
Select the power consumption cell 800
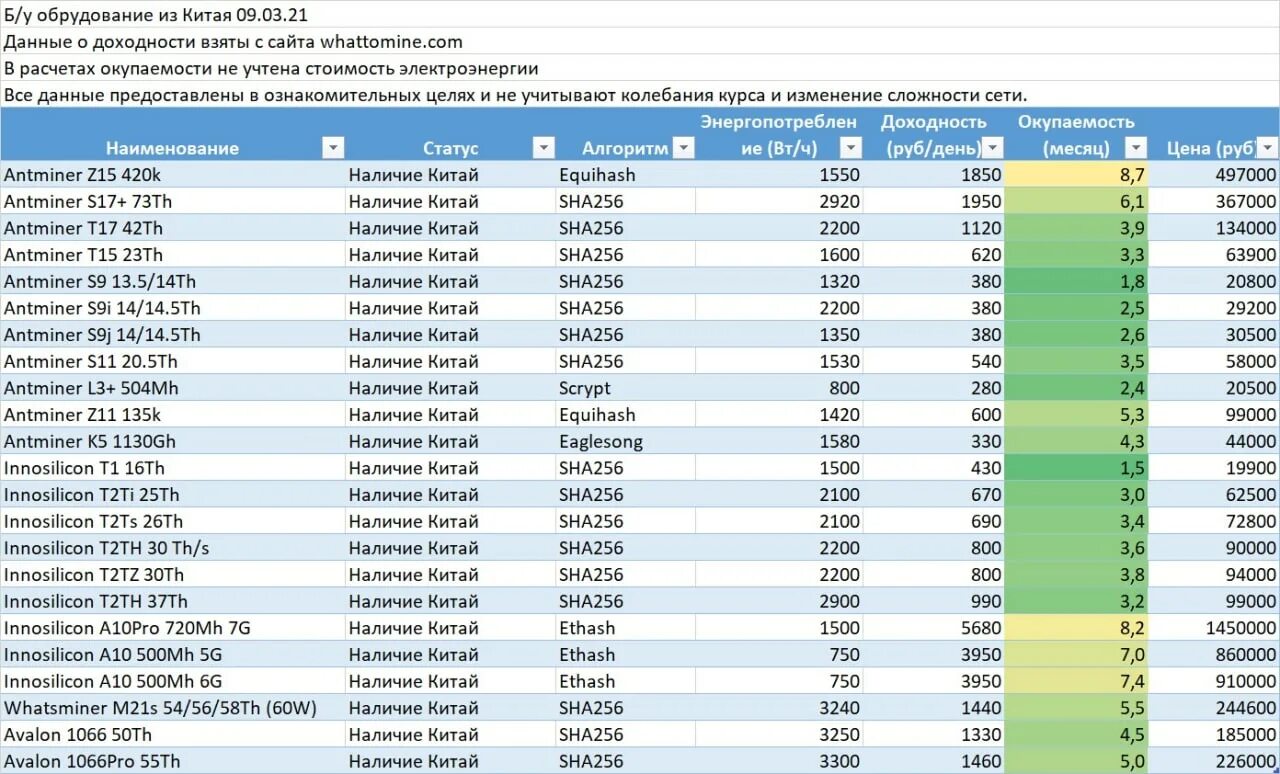[x=779, y=388]
